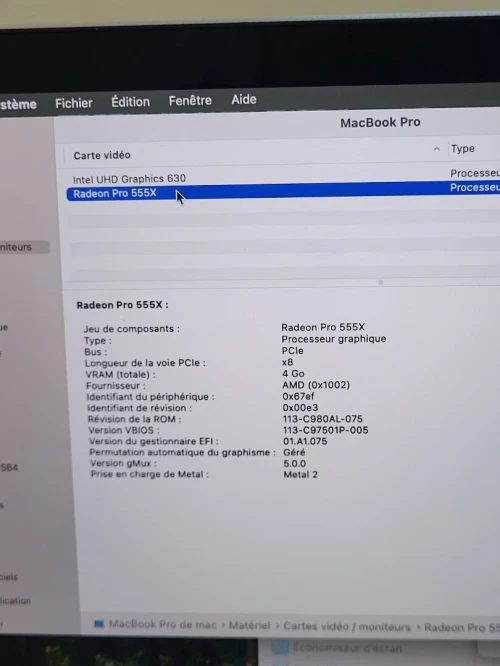
Task: Click the laptop icon in path bar
Action: coord(99,624)
